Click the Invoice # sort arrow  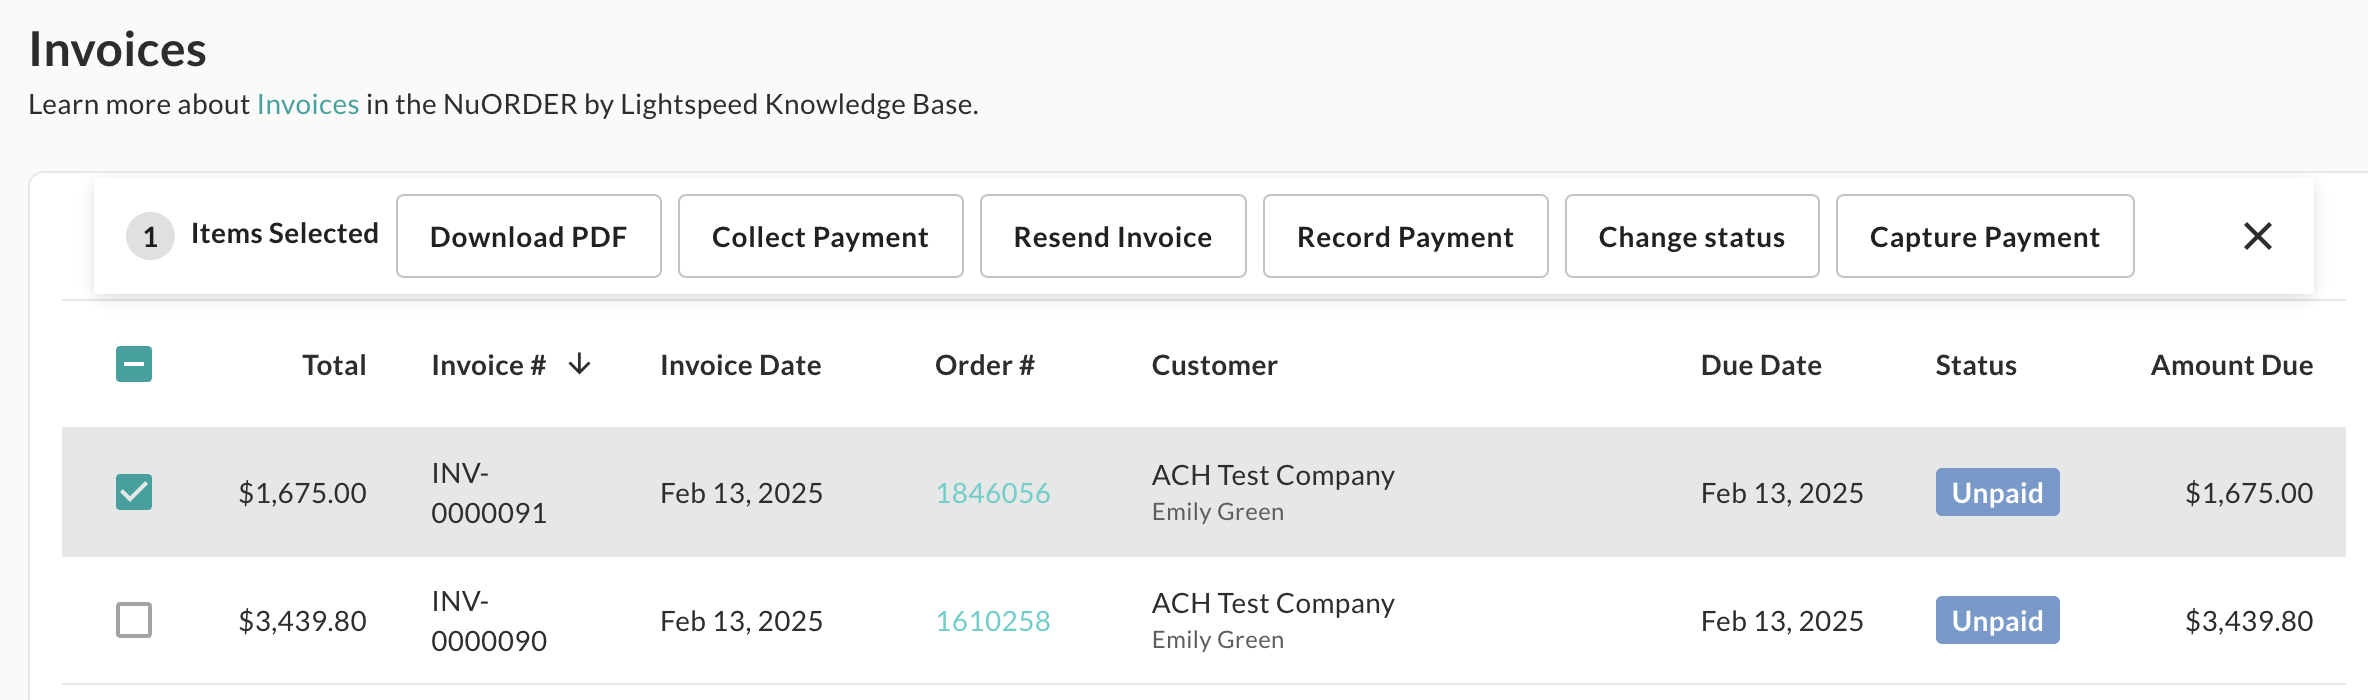[580, 365]
